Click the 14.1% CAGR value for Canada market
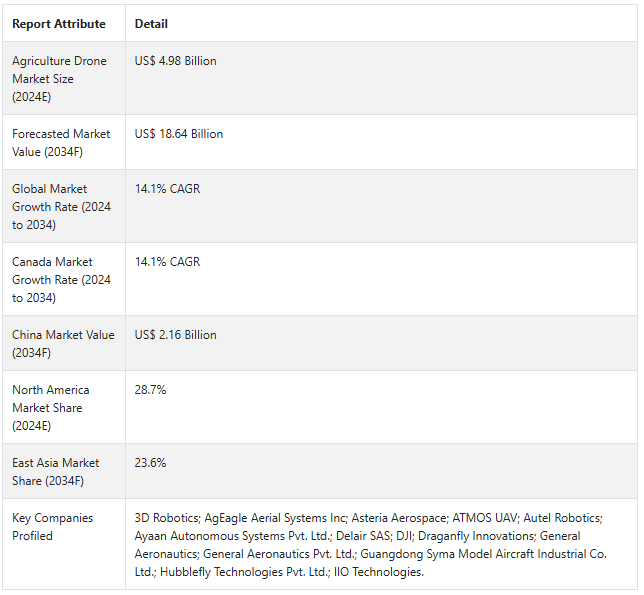The width and height of the screenshot is (644, 595). pos(167,262)
